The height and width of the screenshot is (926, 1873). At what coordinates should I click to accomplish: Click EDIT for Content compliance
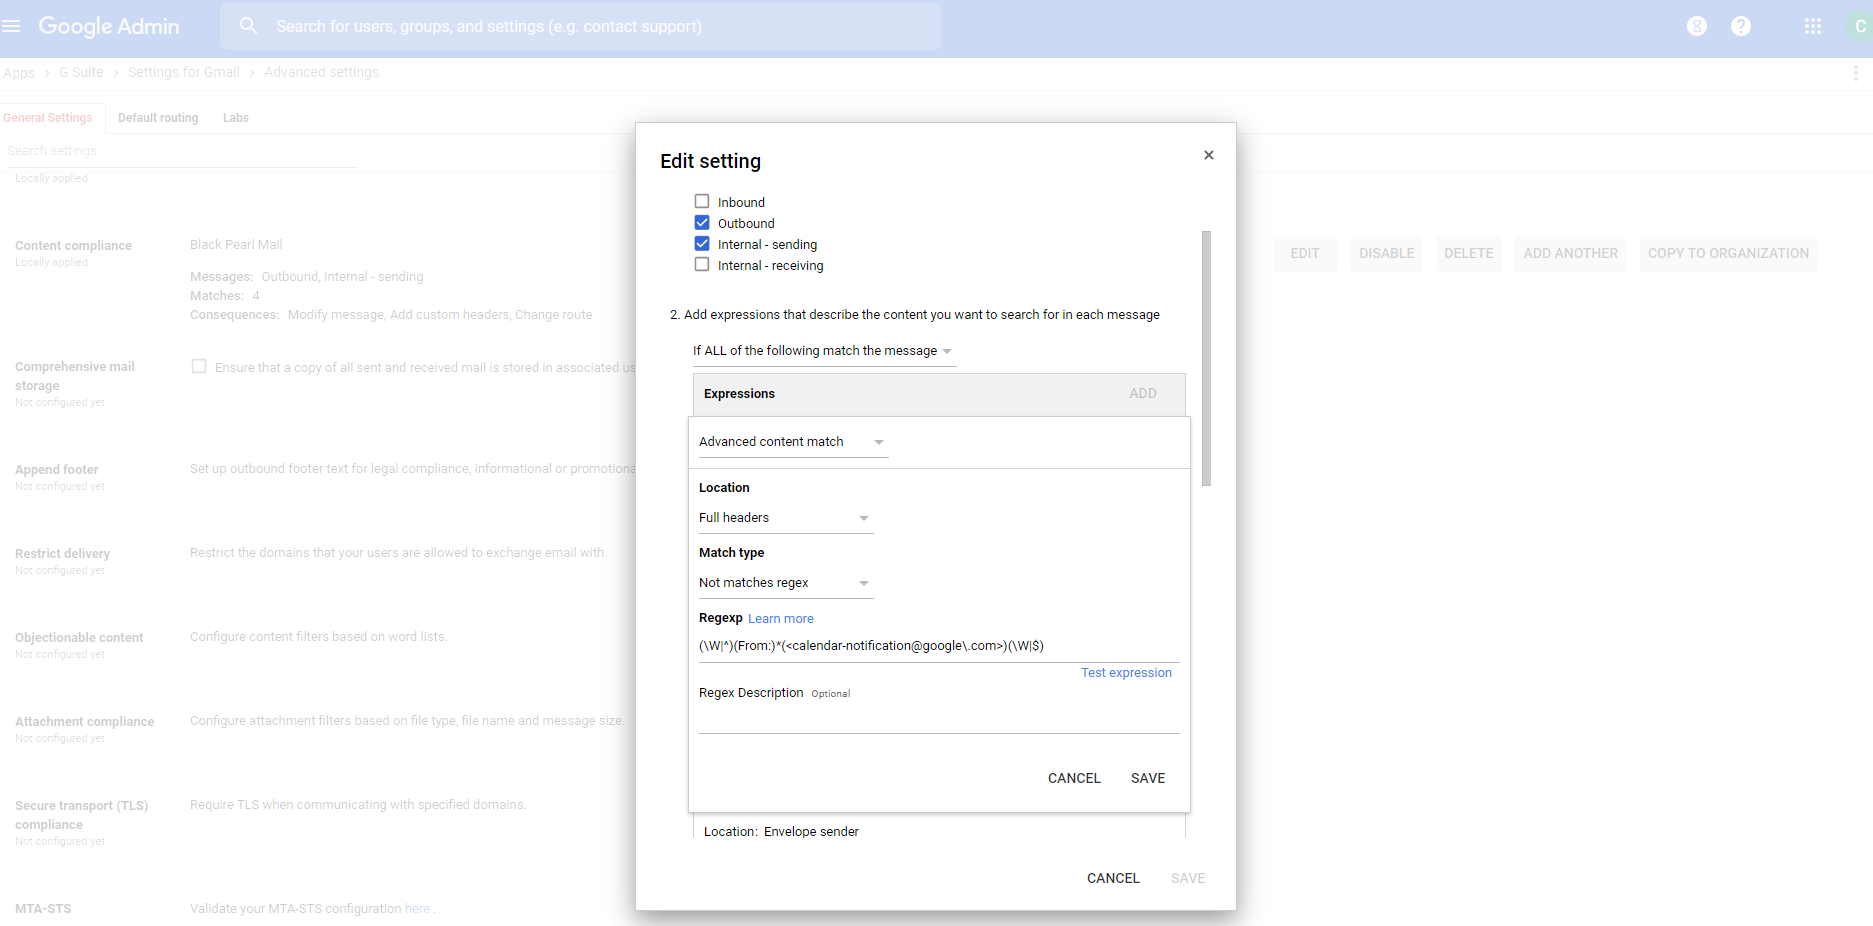[1305, 254]
